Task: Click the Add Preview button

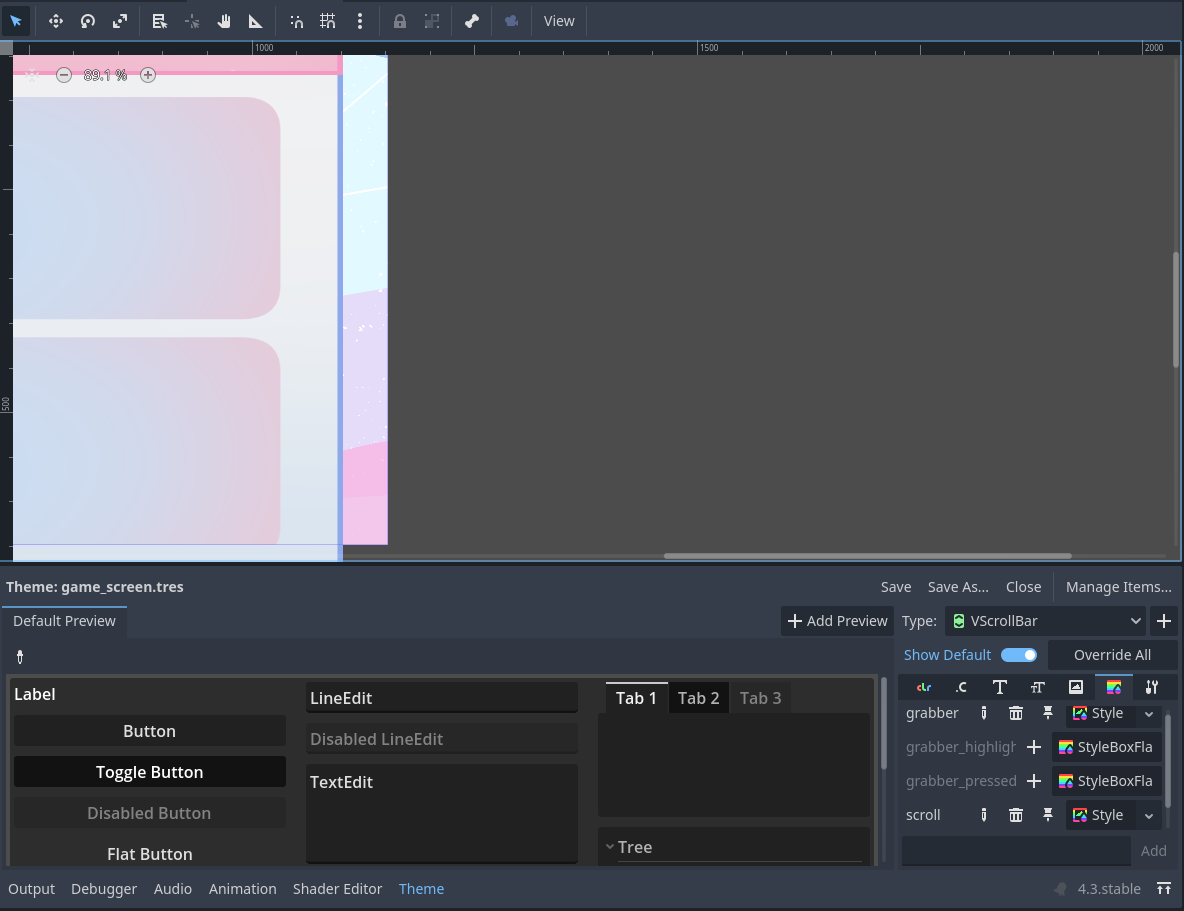Action: (837, 621)
